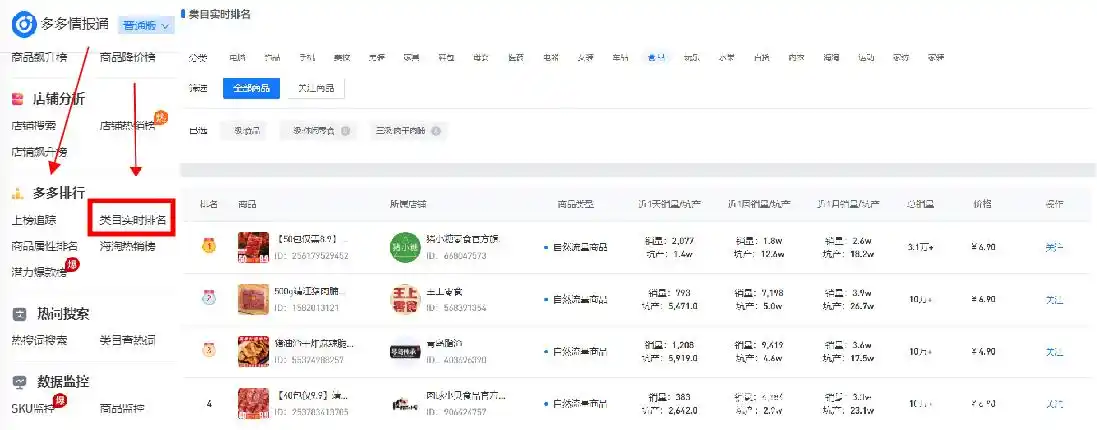Click the gold rank 1 medal icon
This screenshot has width=1097, height=430.
click(208, 246)
